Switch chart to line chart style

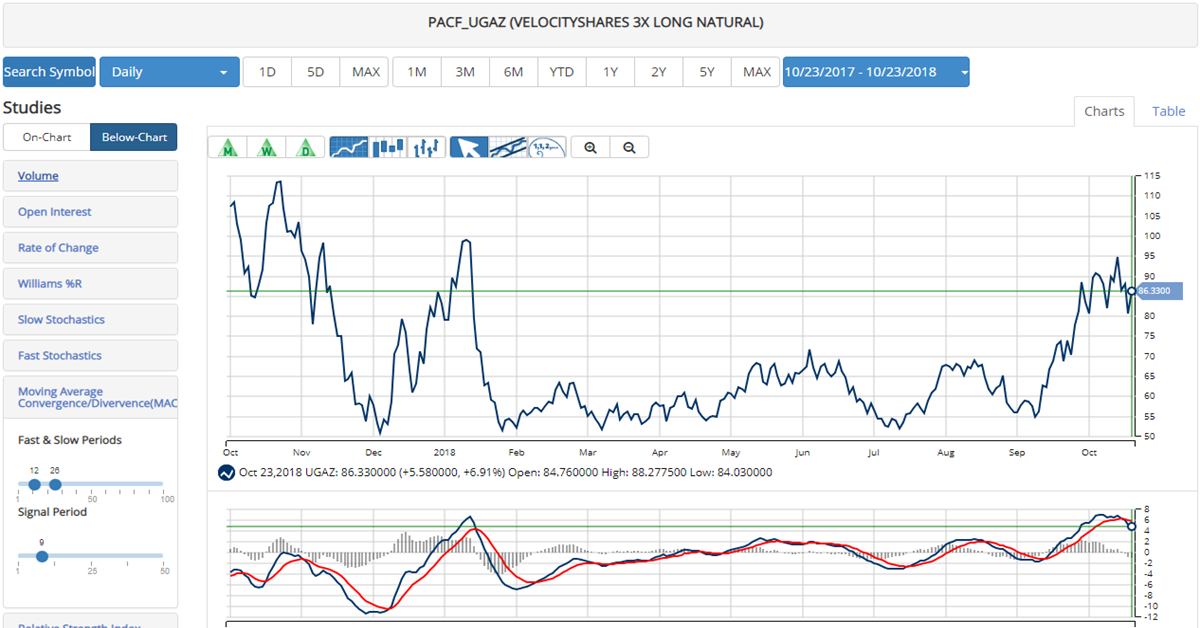click(348, 146)
